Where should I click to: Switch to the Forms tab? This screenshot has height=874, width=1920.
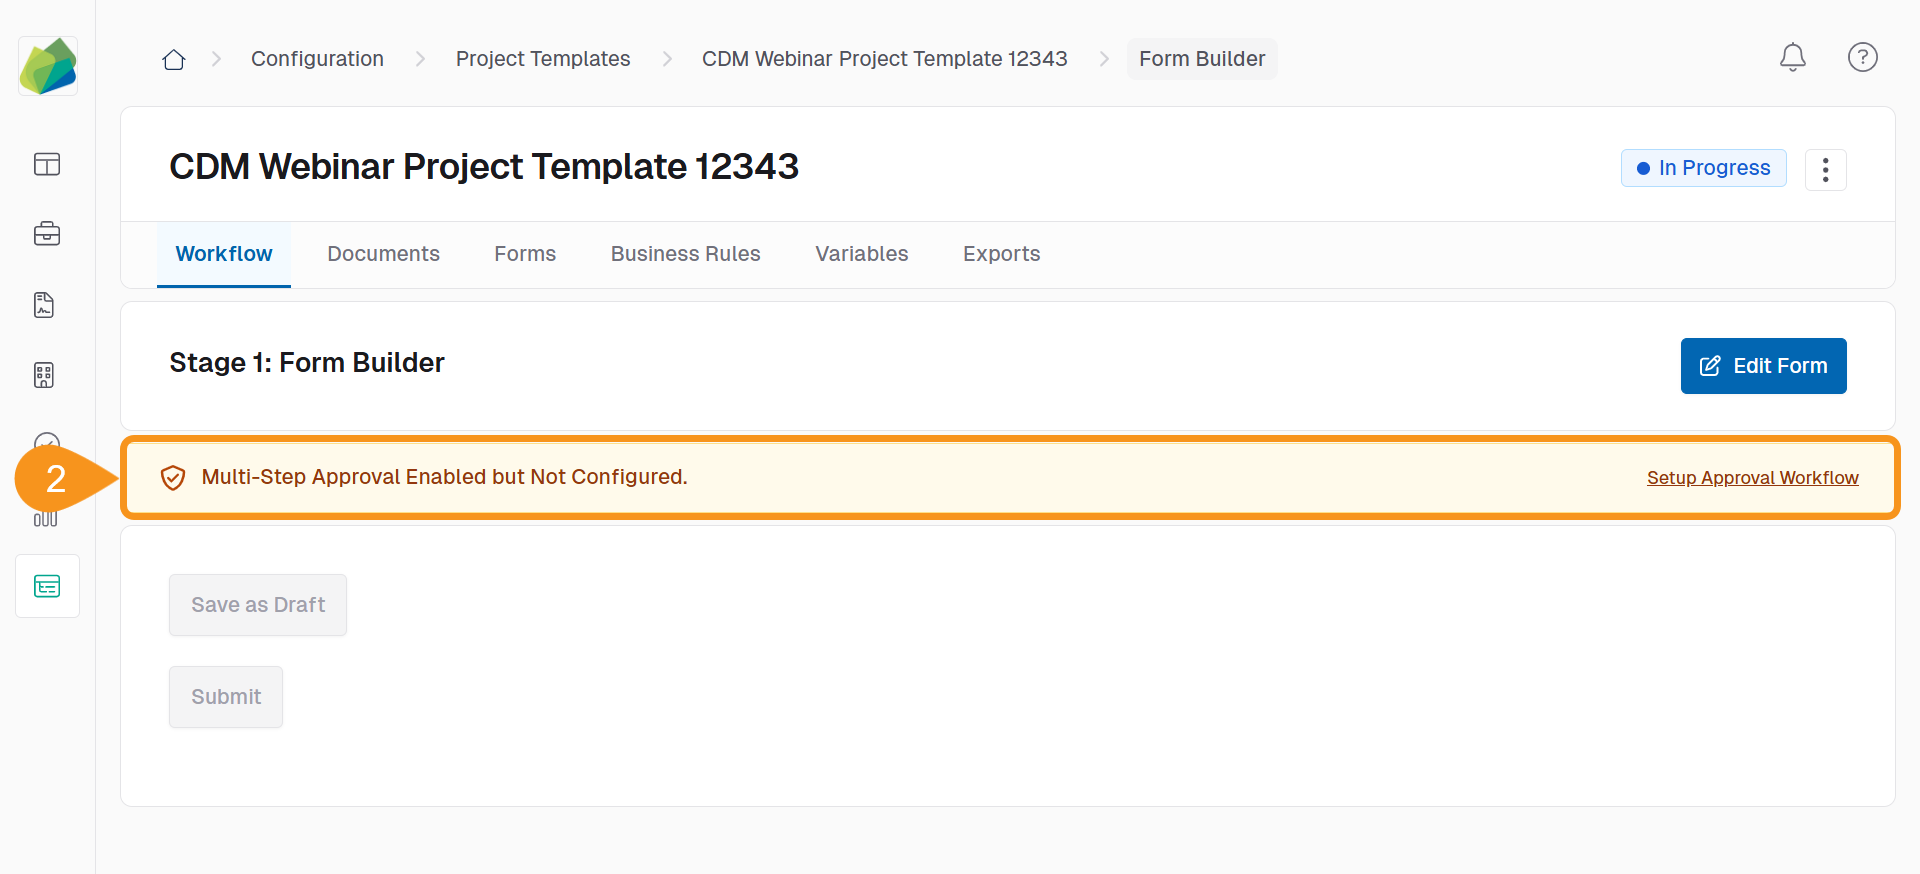(x=525, y=254)
